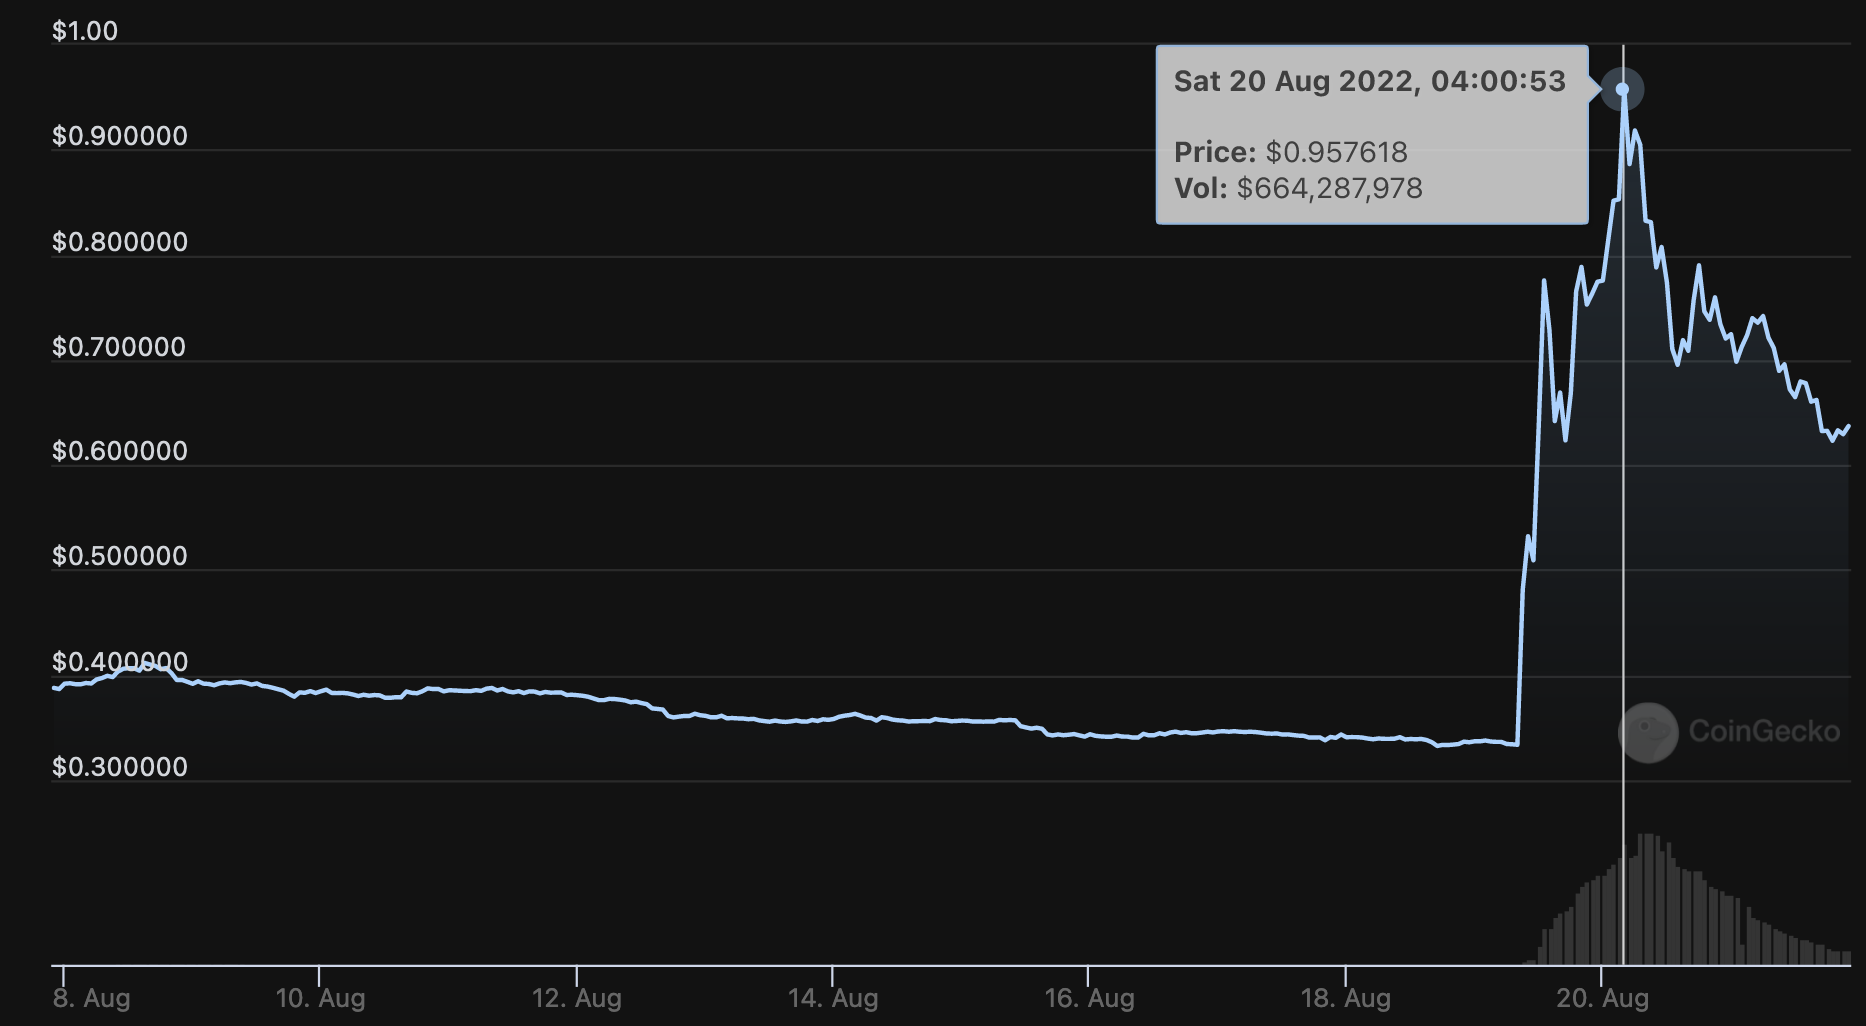Image resolution: width=1866 pixels, height=1026 pixels.
Task: Select the highlighted peak price data point
Action: (x=1622, y=90)
